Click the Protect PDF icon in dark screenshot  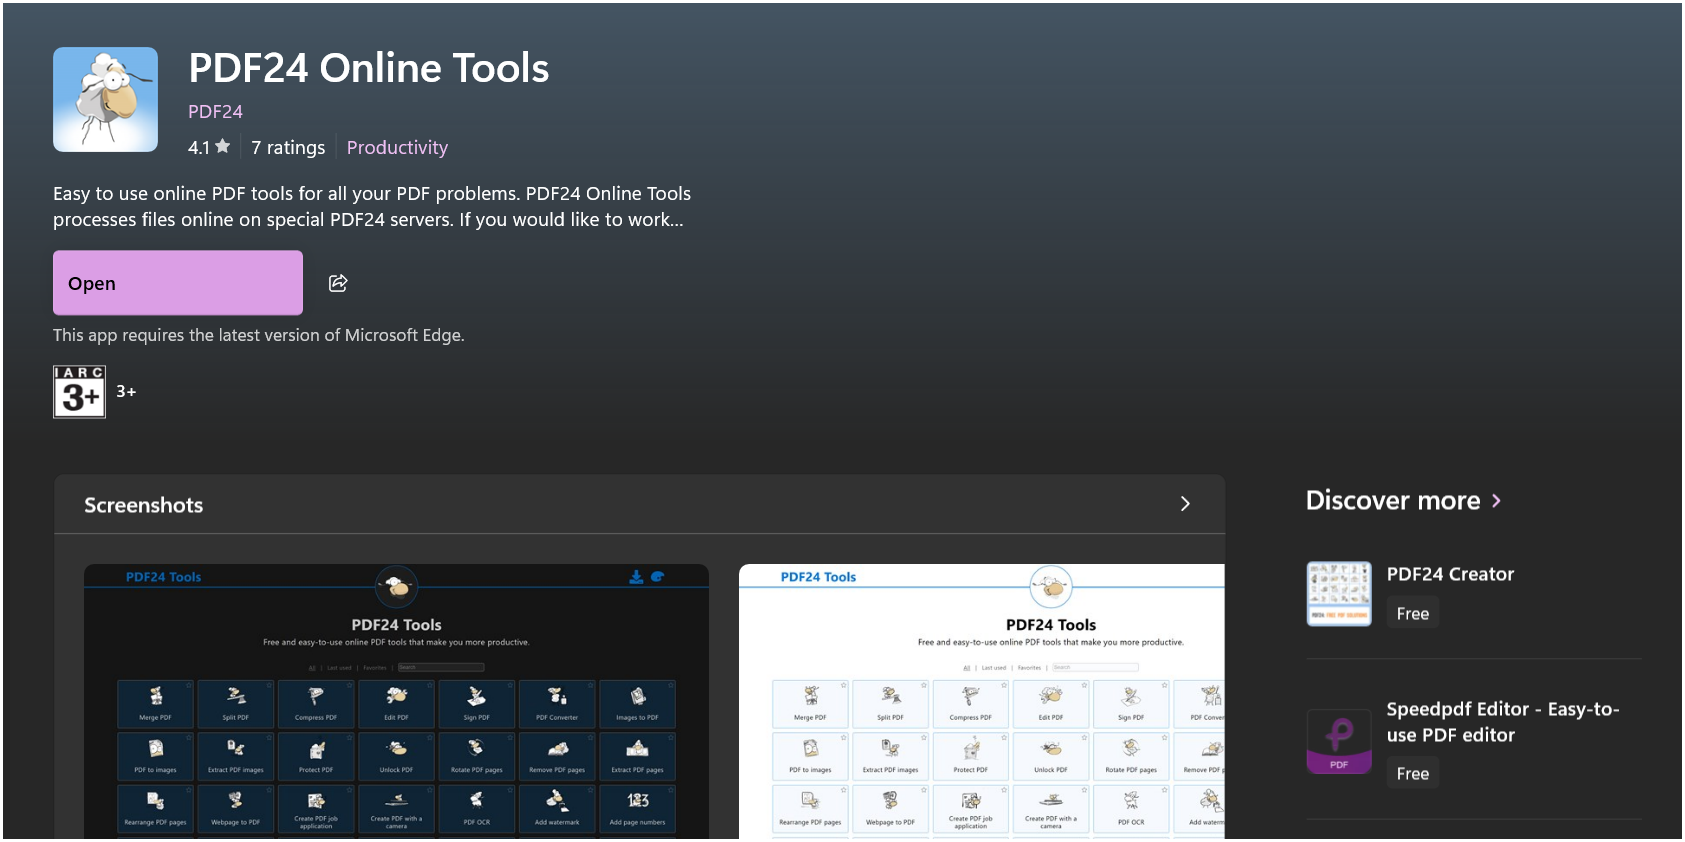point(316,756)
